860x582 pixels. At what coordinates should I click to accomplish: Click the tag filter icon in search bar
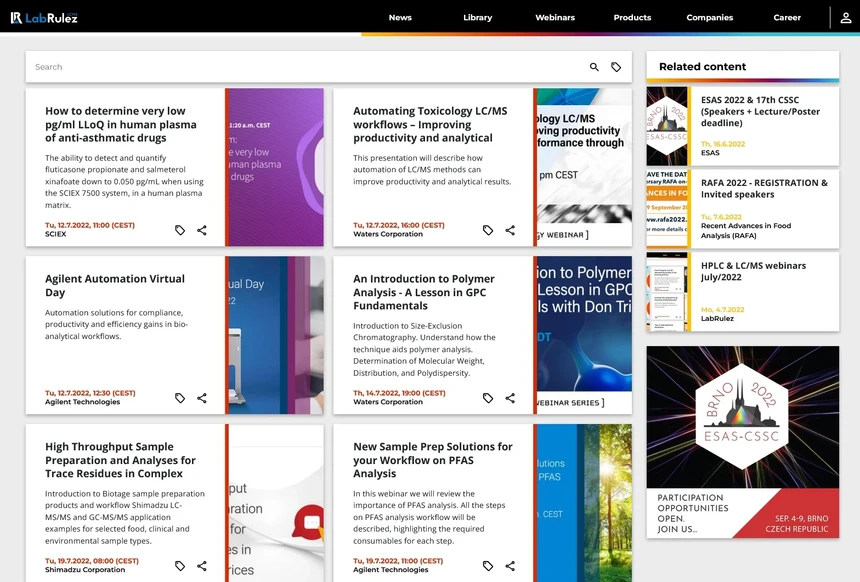[x=616, y=67]
